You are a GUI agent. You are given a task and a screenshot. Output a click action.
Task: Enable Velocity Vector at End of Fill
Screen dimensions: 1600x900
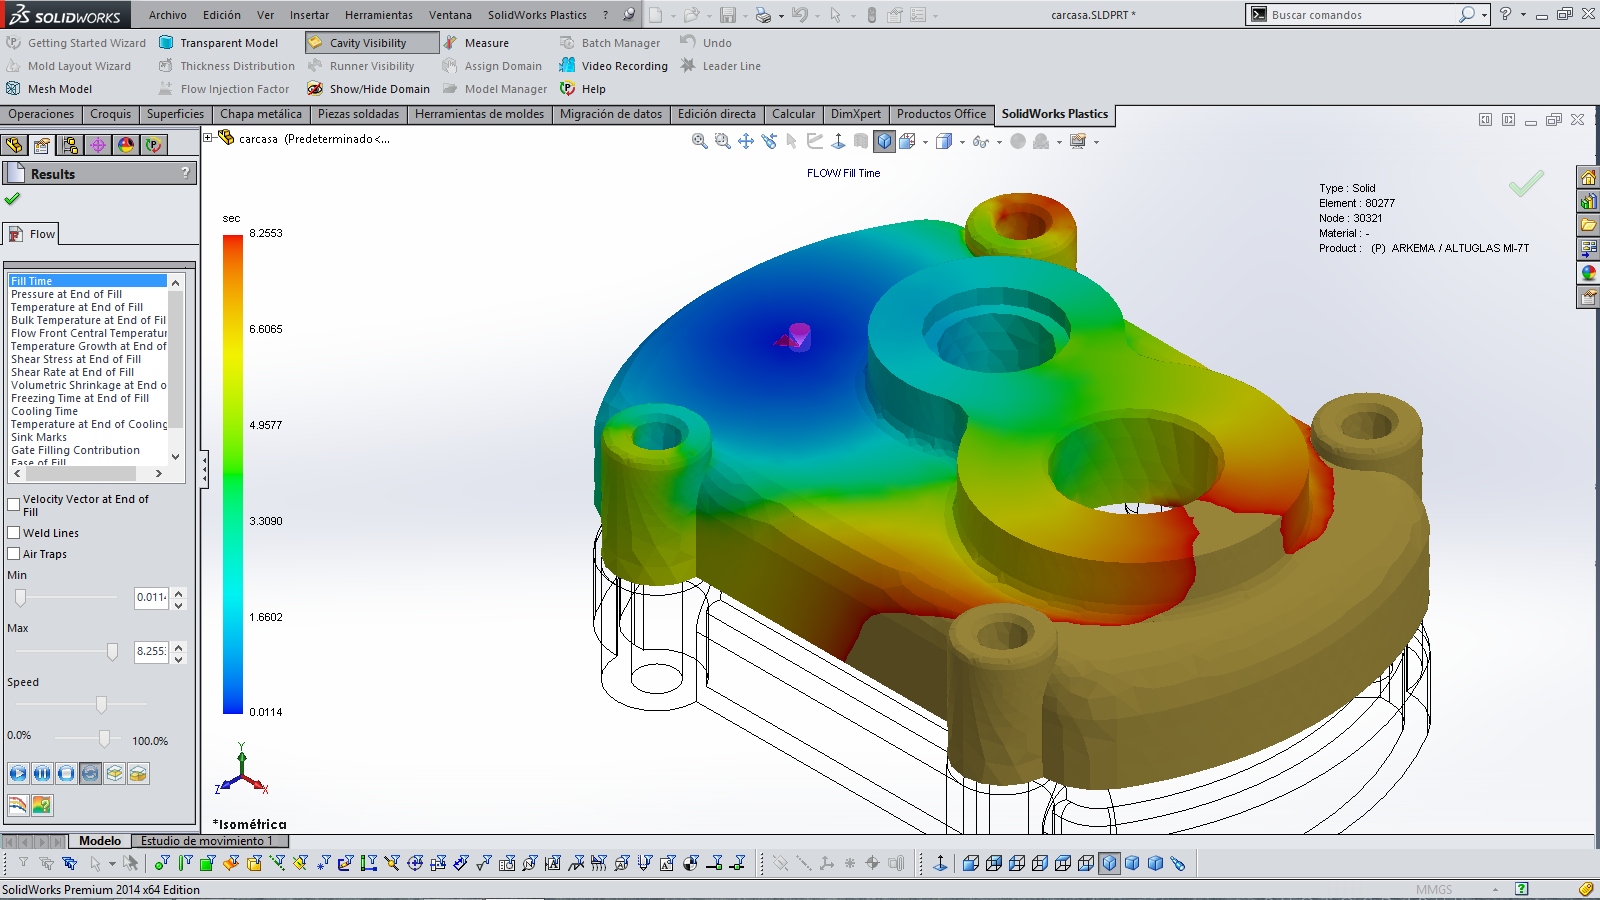point(14,505)
